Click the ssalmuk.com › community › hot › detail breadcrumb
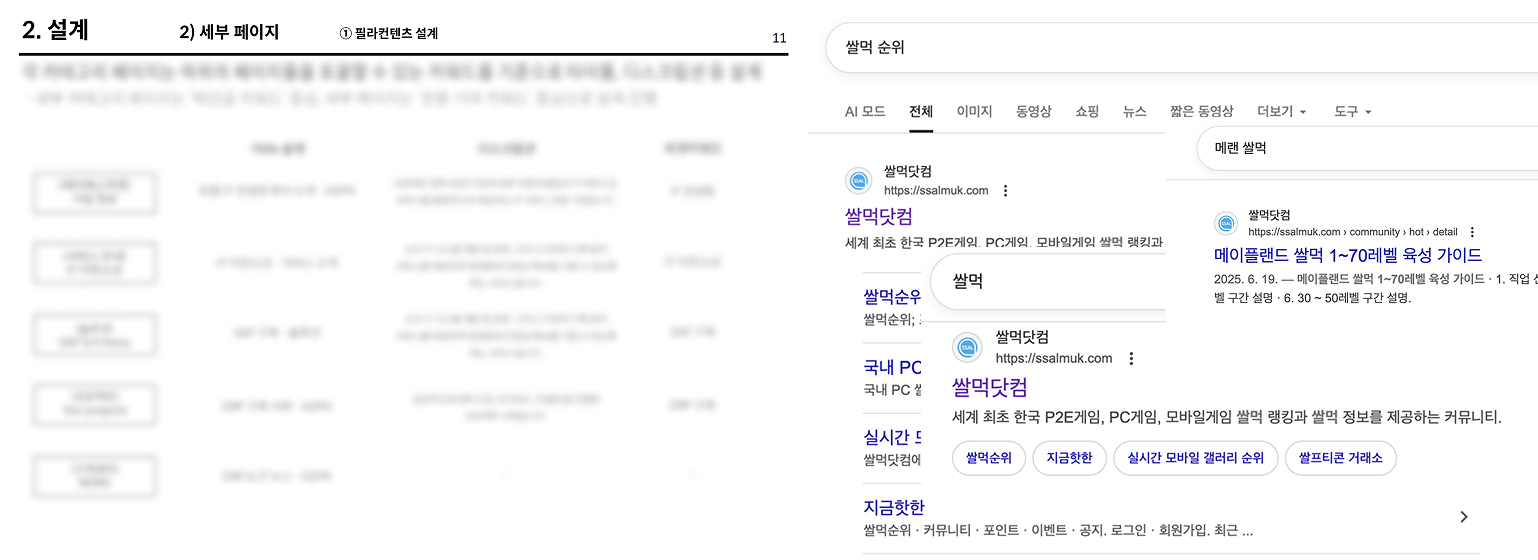Viewport: 1538px width, 560px height. pos(1353,231)
